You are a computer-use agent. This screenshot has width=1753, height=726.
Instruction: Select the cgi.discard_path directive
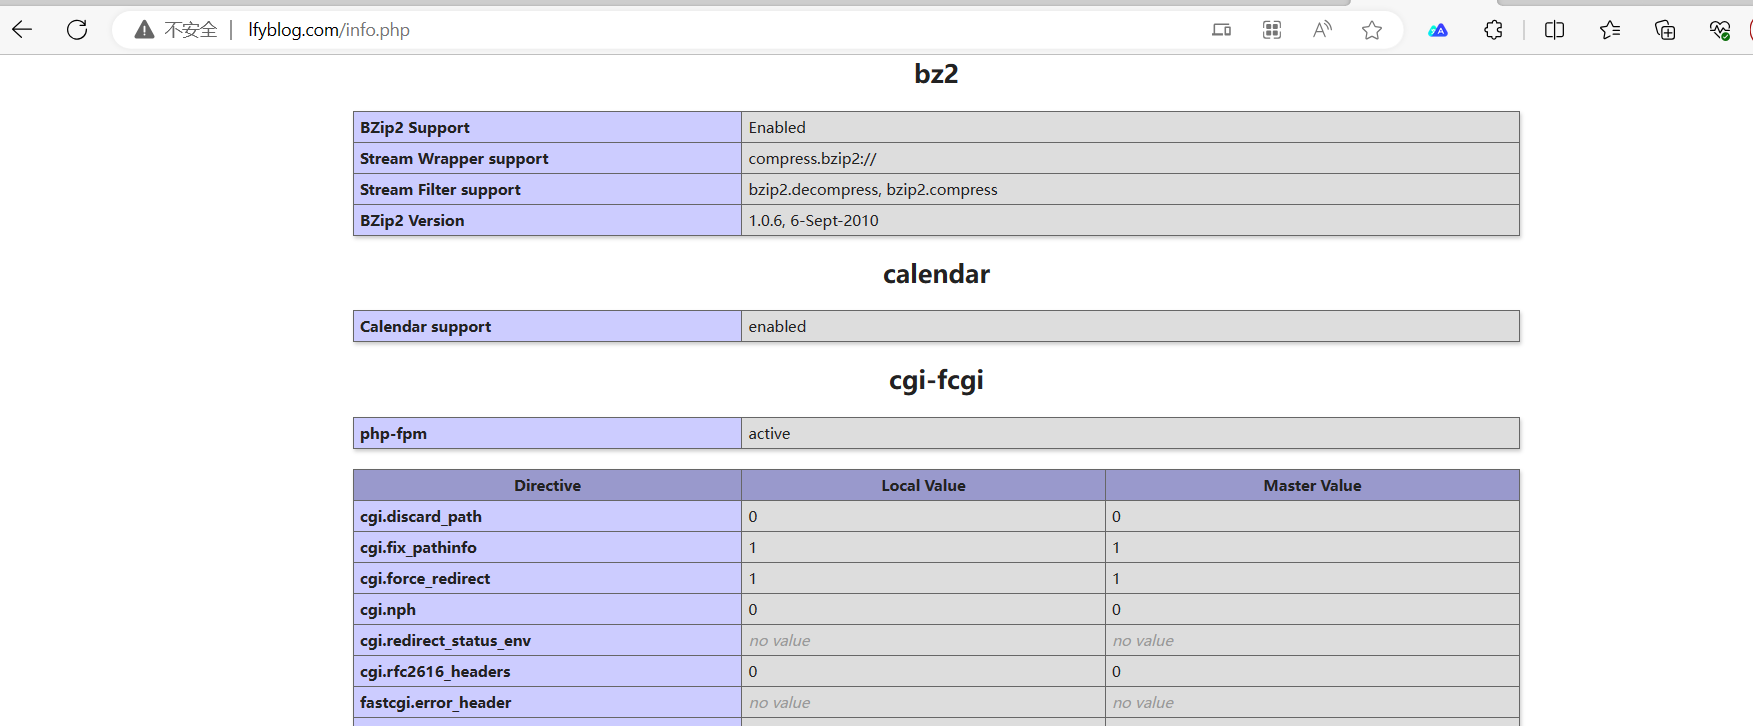(421, 516)
